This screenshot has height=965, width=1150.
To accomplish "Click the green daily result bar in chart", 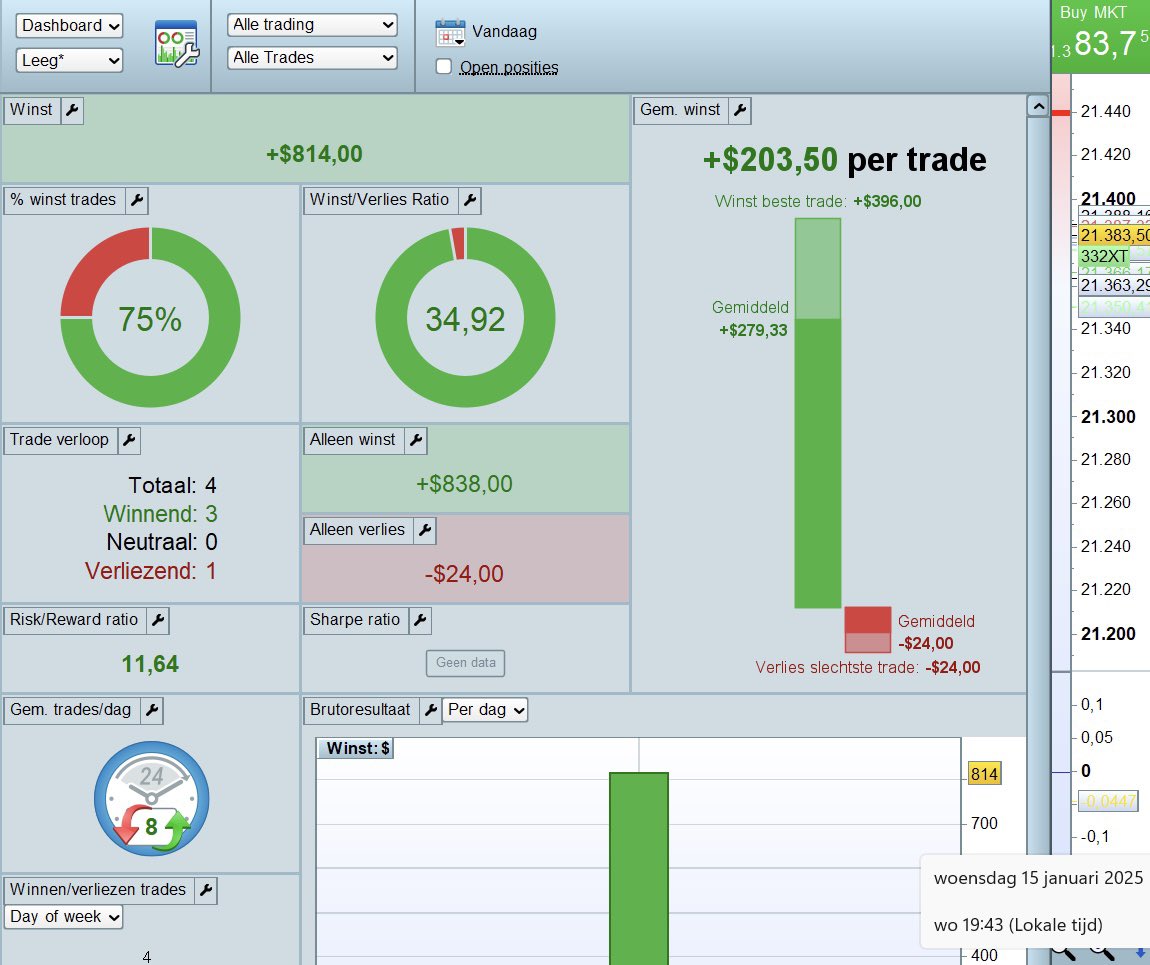I will tap(639, 868).
